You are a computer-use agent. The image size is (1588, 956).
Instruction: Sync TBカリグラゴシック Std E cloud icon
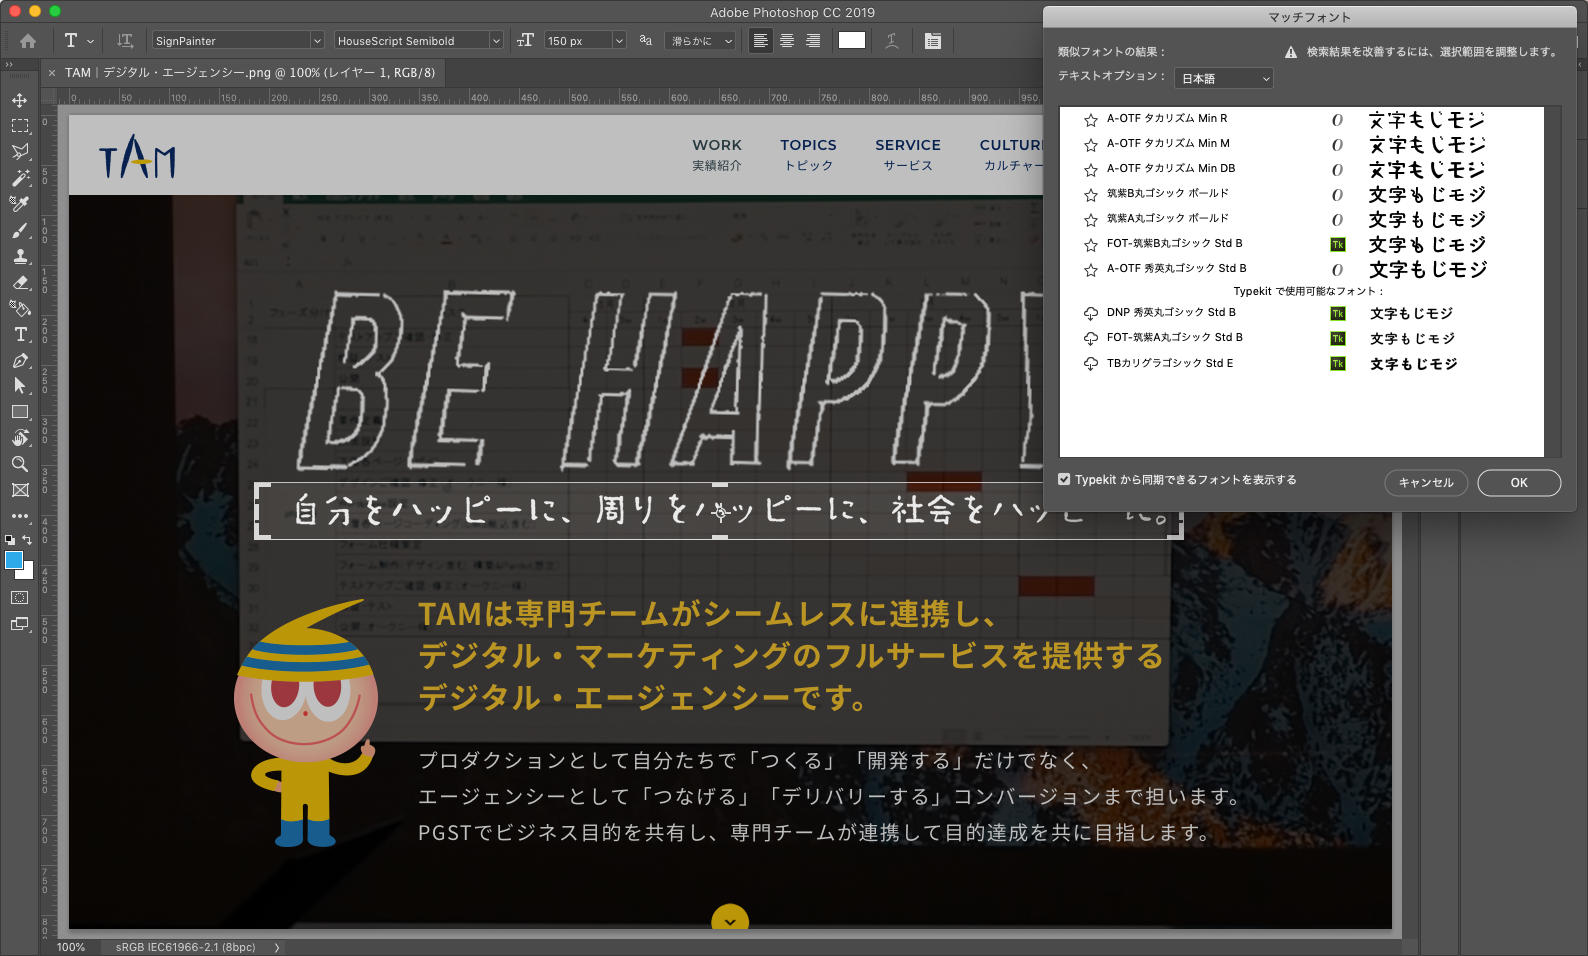1091,363
